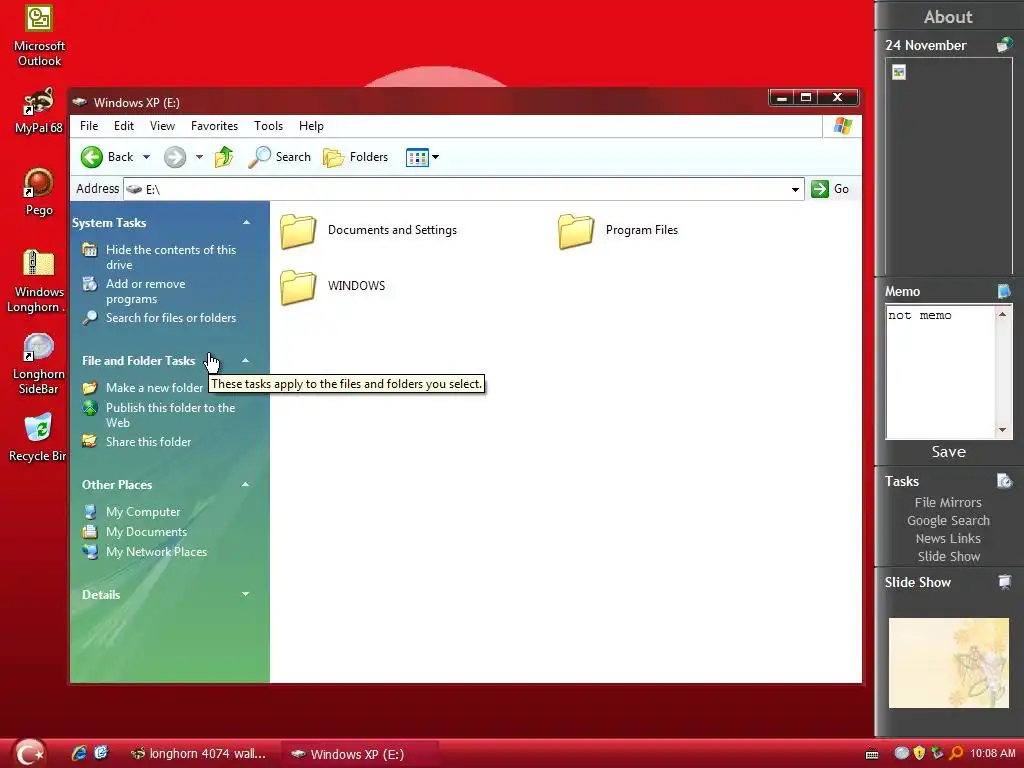Select the Pego desktop icon

coord(39,191)
